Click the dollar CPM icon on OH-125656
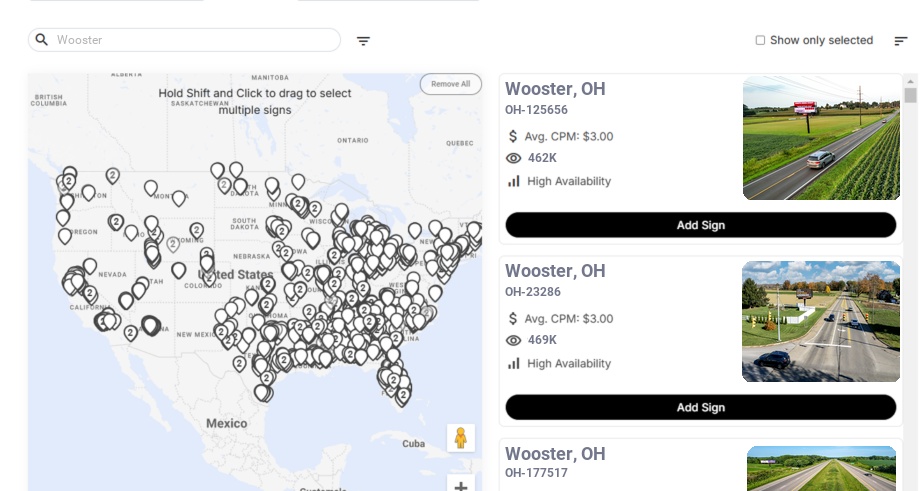This screenshot has width=920, height=491. 513,136
